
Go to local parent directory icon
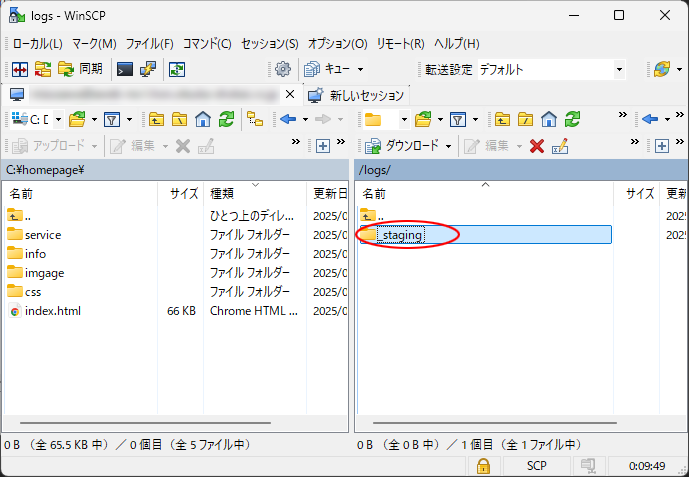click(x=157, y=119)
